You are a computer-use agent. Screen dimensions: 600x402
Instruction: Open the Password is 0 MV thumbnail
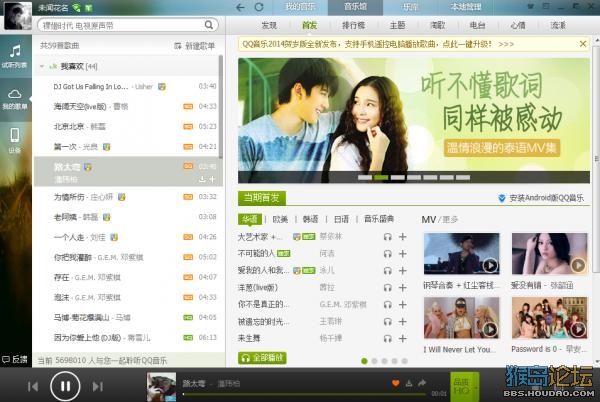click(x=549, y=318)
